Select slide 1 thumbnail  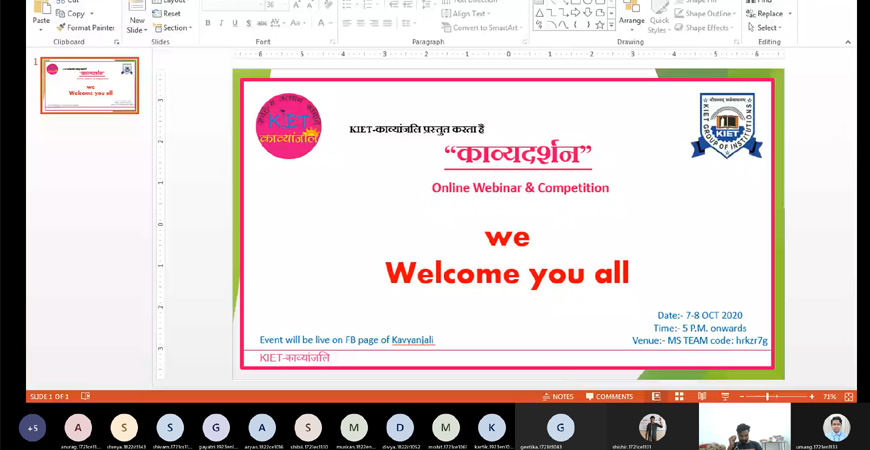89,85
